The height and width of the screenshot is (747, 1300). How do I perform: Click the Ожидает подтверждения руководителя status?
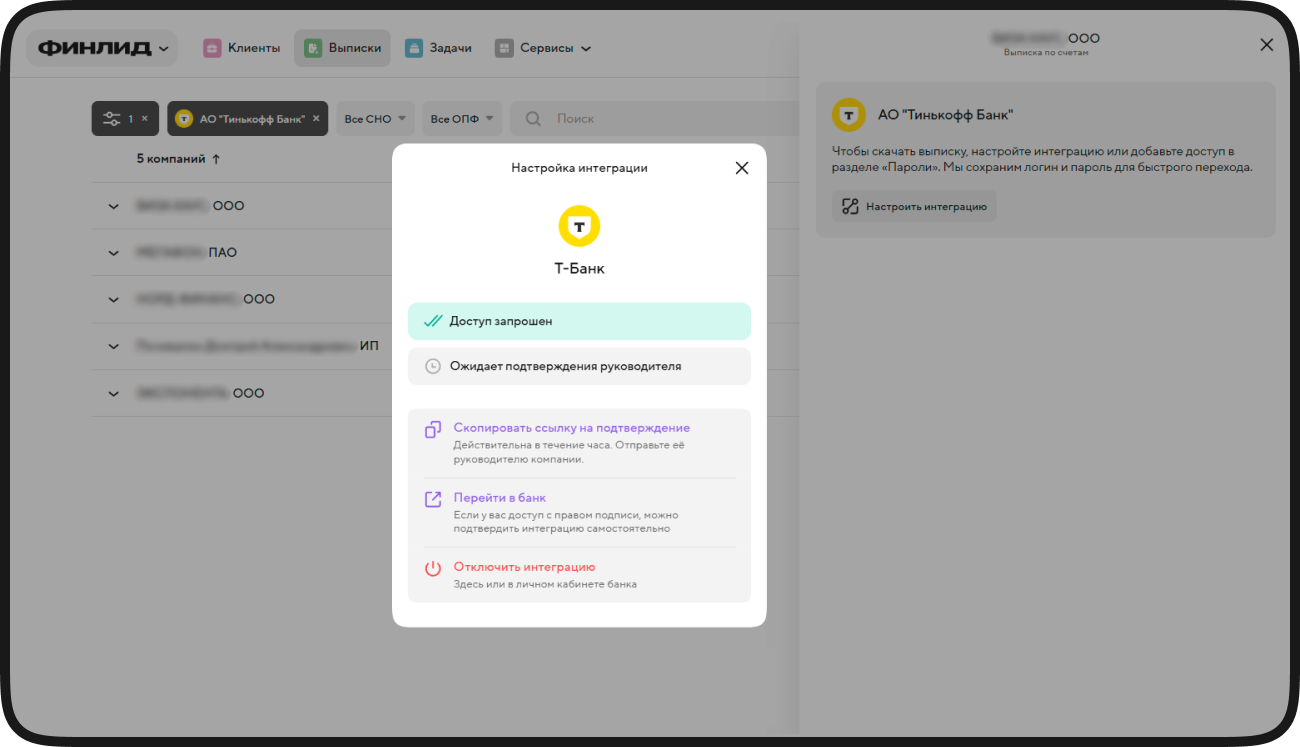coord(579,366)
